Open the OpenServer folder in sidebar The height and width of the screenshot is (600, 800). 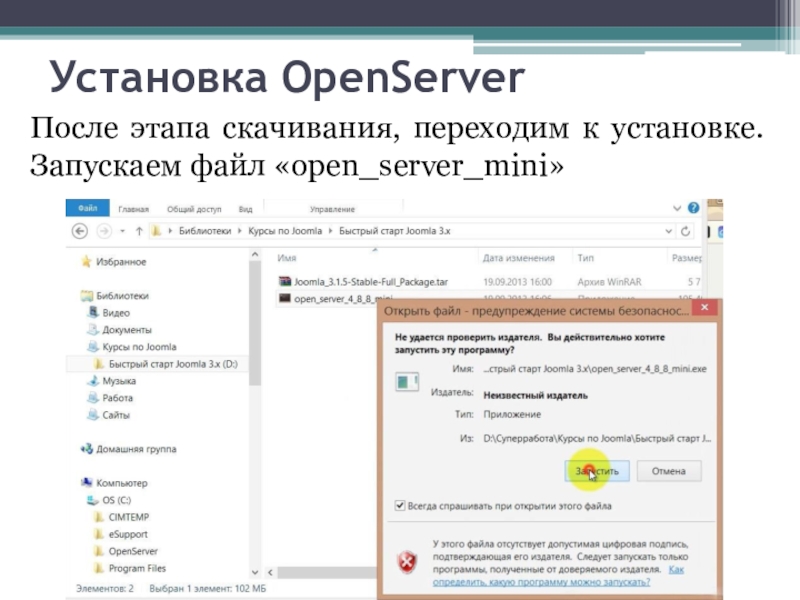pos(133,552)
